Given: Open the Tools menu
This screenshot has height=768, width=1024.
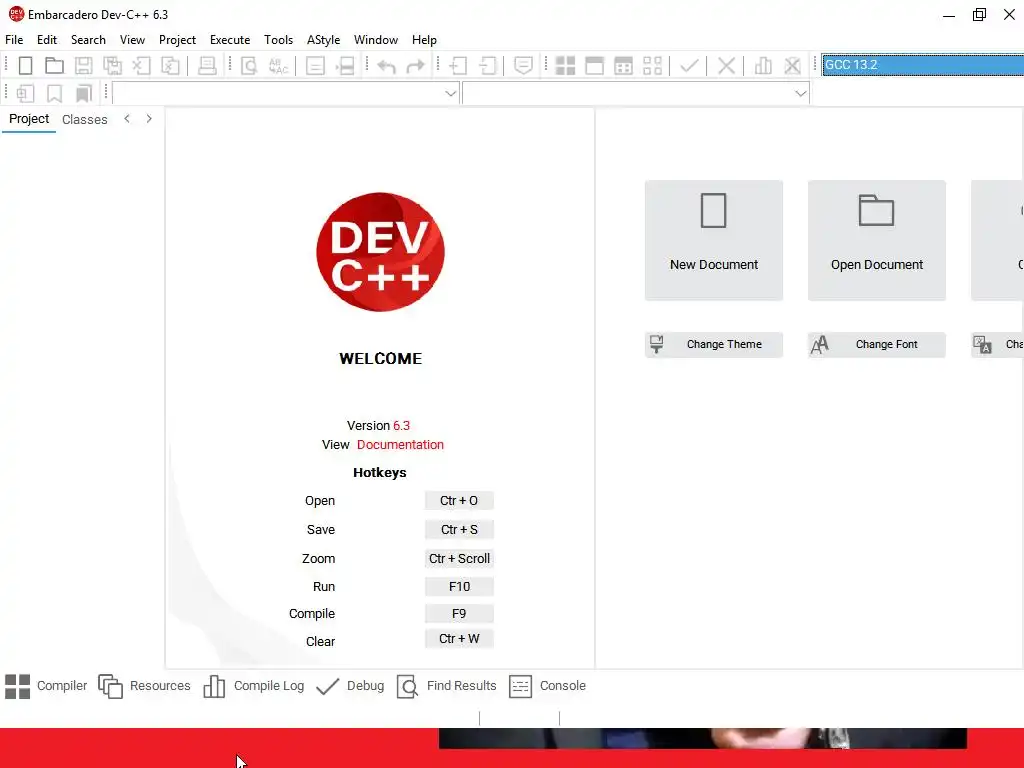Looking at the screenshot, I should [x=279, y=40].
